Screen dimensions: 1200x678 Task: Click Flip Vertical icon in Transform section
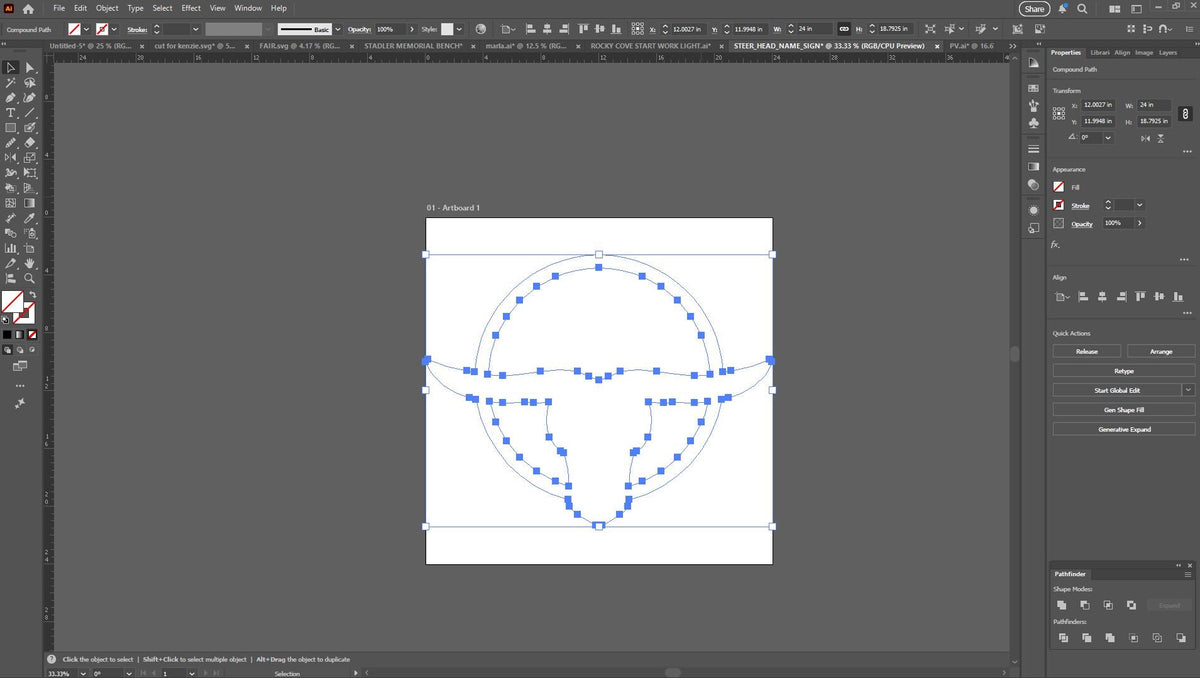tap(1161, 139)
